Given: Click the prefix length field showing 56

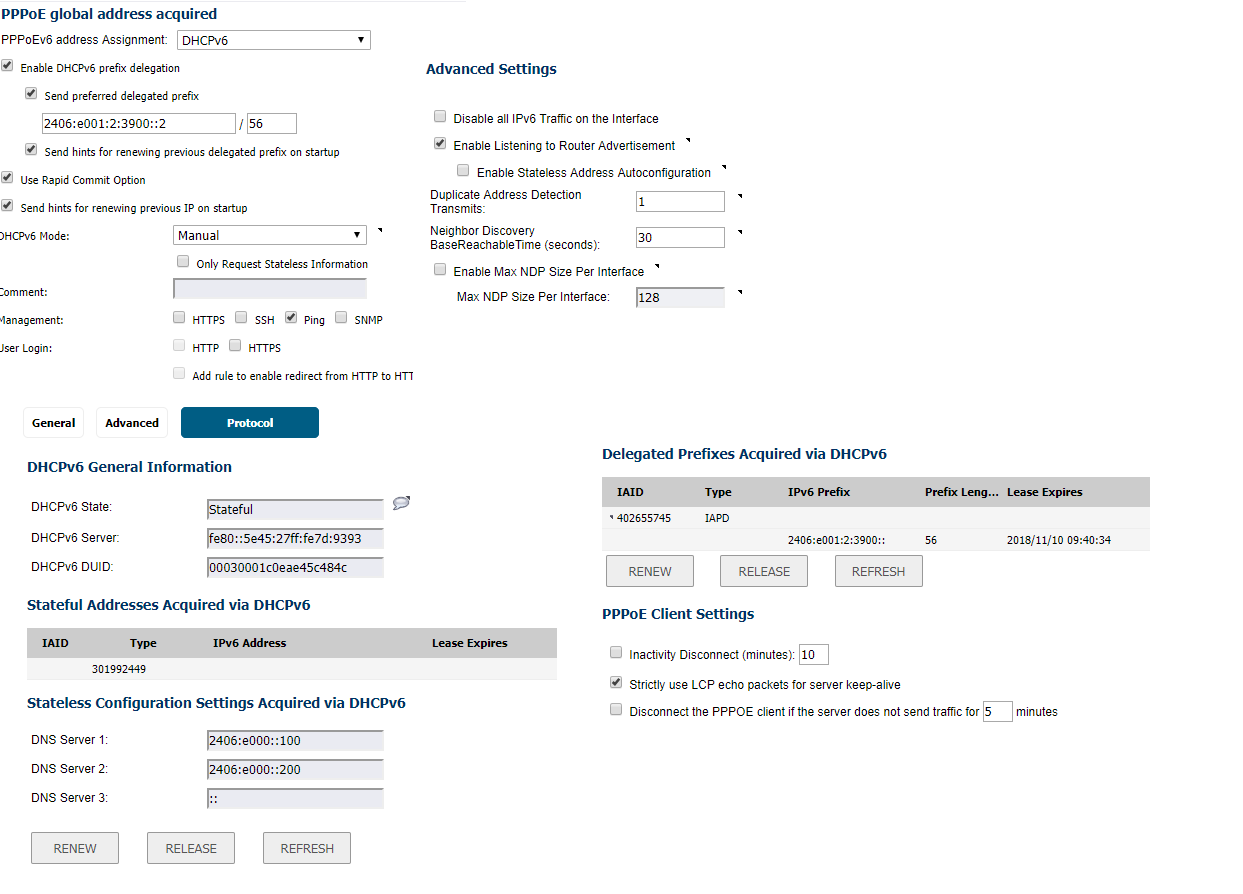Looking at the screenshot, I should [x=272, y=123].
